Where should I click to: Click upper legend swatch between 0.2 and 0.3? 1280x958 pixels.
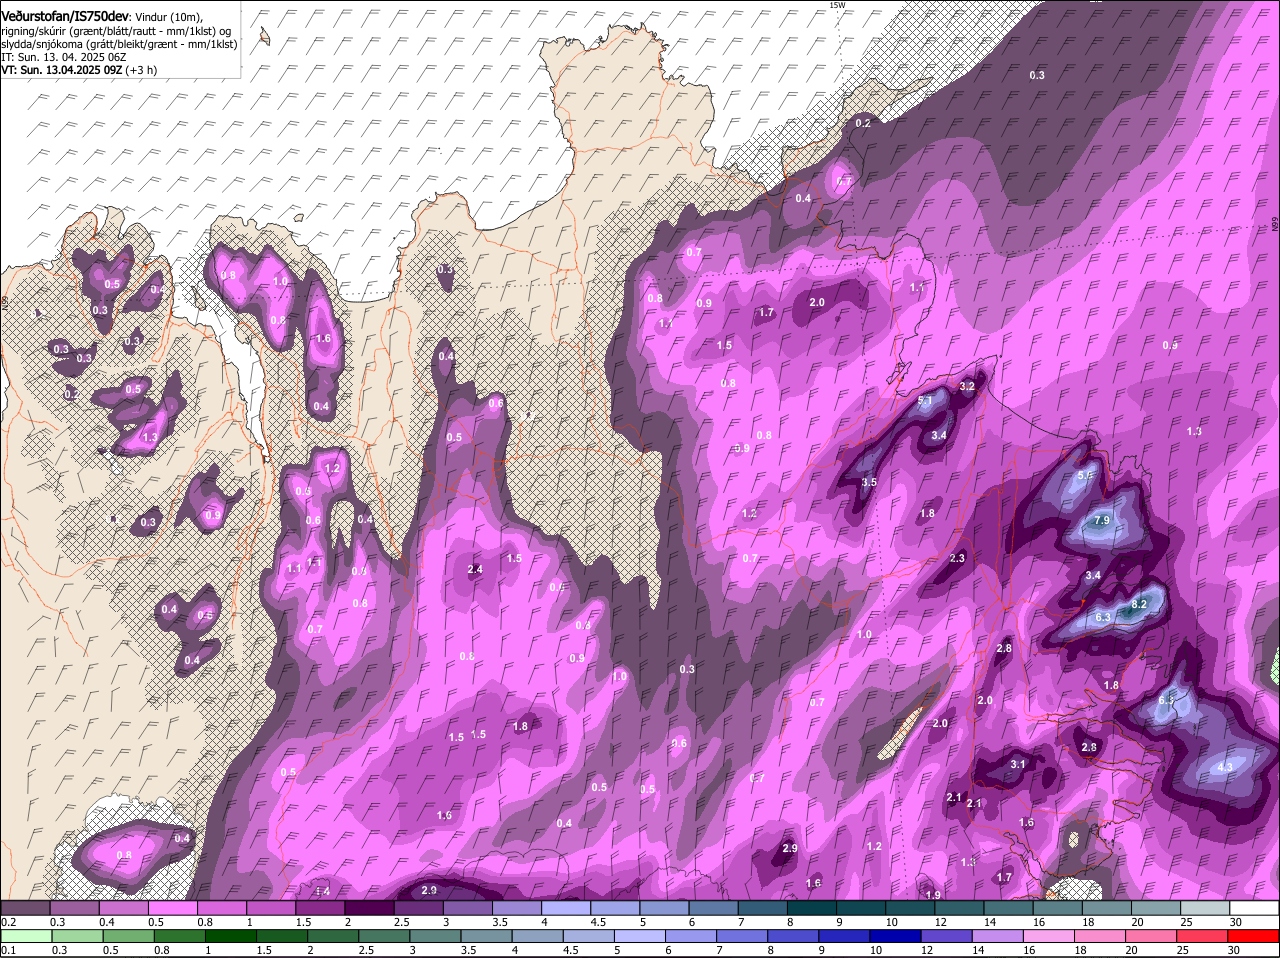tap(26, 908)
